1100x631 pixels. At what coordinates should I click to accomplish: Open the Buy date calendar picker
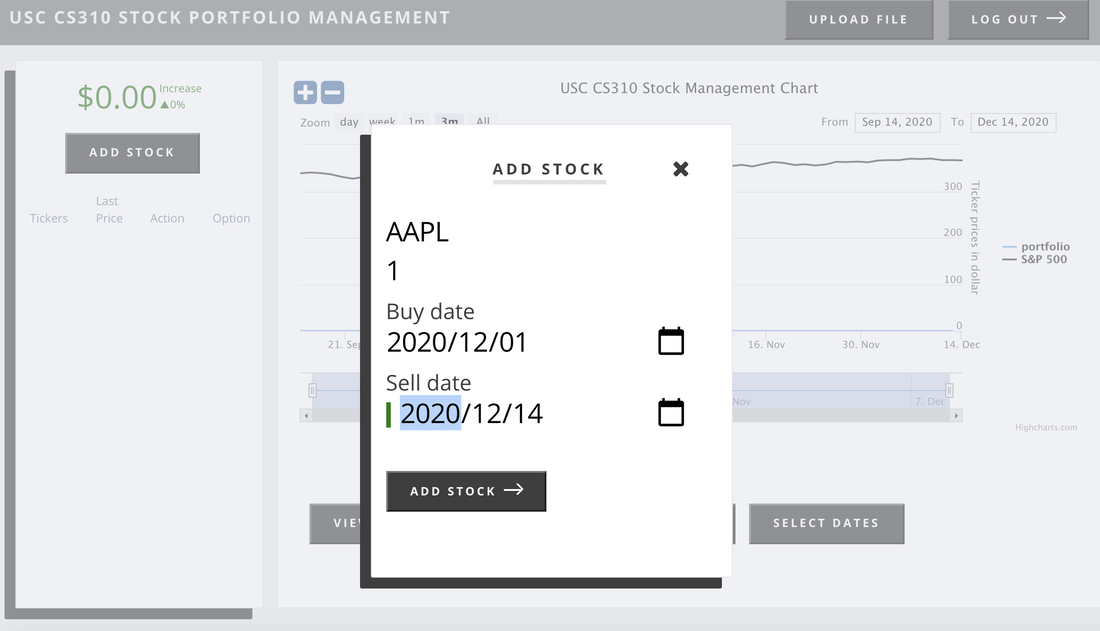coord(670,341)
